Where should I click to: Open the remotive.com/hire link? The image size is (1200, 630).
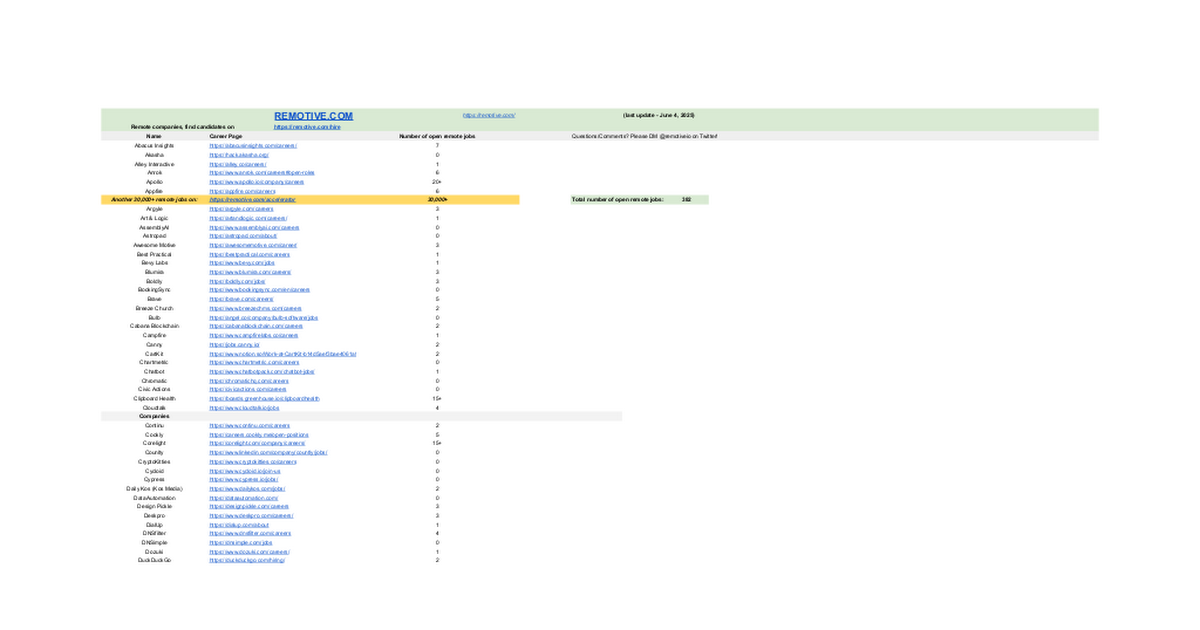[x=307, y=127]
